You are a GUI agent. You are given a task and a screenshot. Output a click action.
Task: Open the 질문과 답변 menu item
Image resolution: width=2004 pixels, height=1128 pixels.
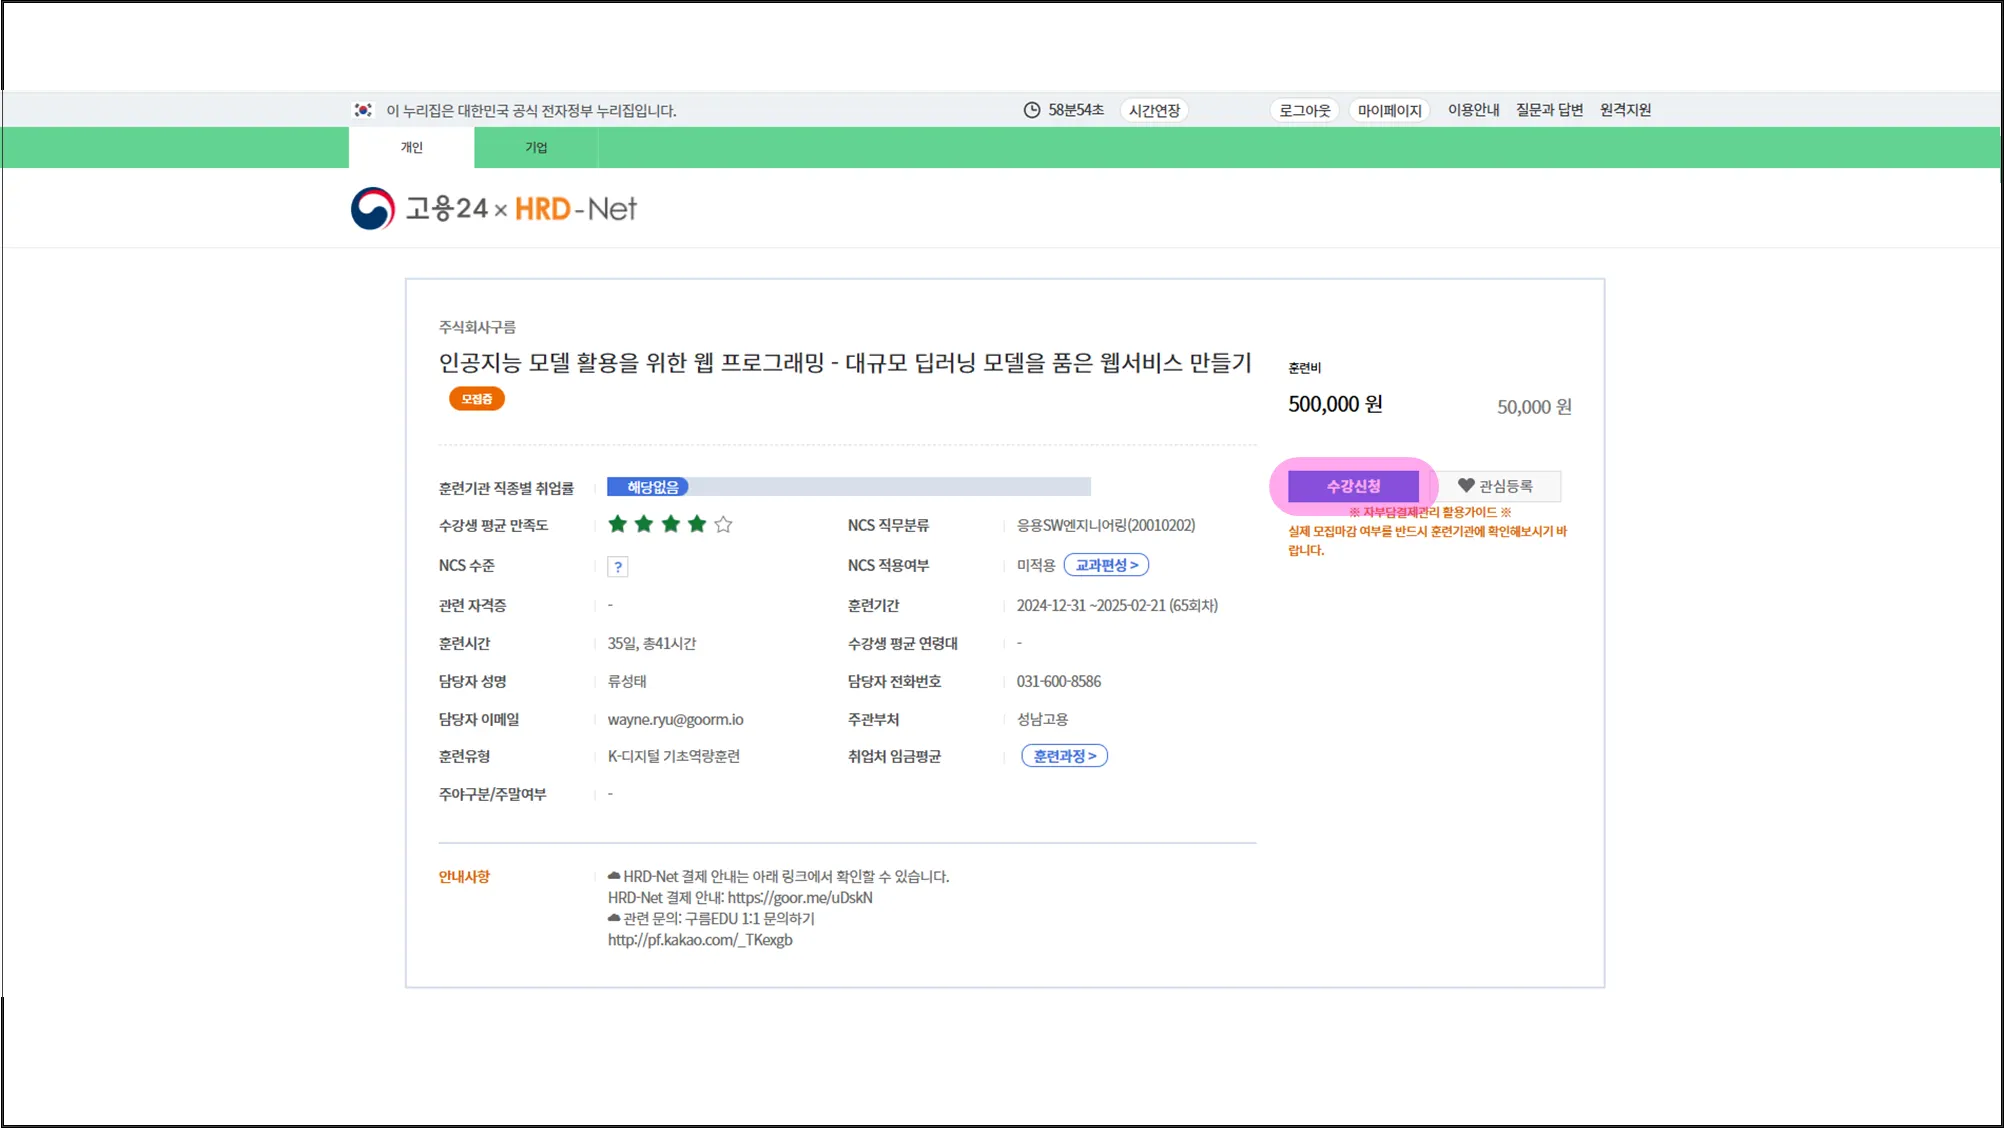(x=1549, y=110)
